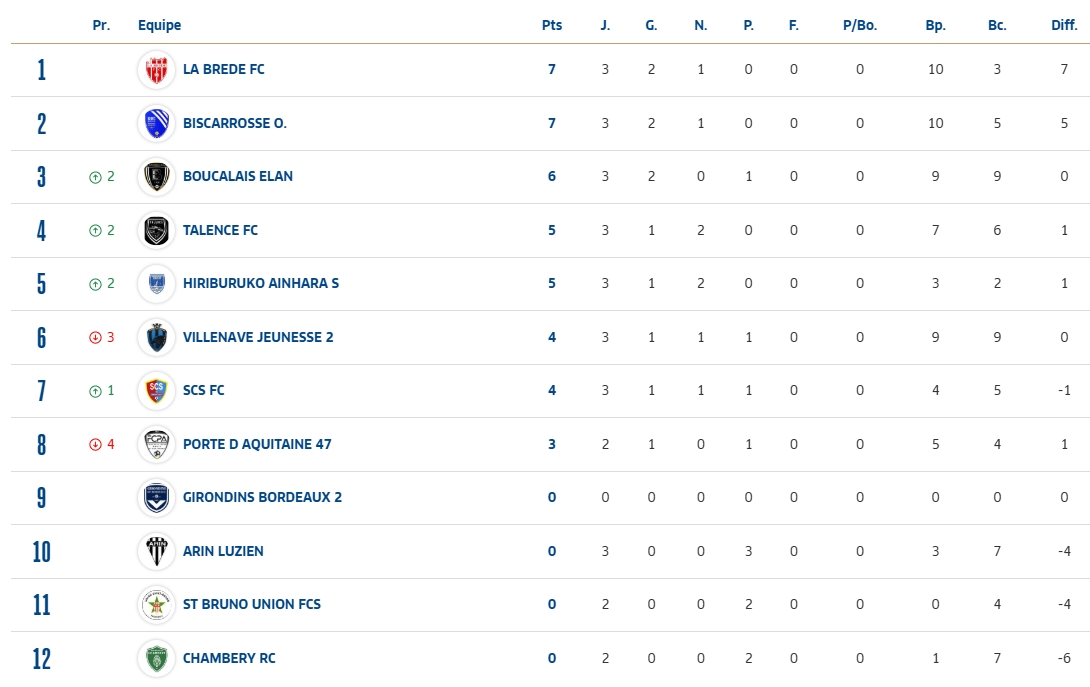
Task: Click the ST Bruno Union FCS star logo
Action: pyautogui.click(x=156, y=605)
